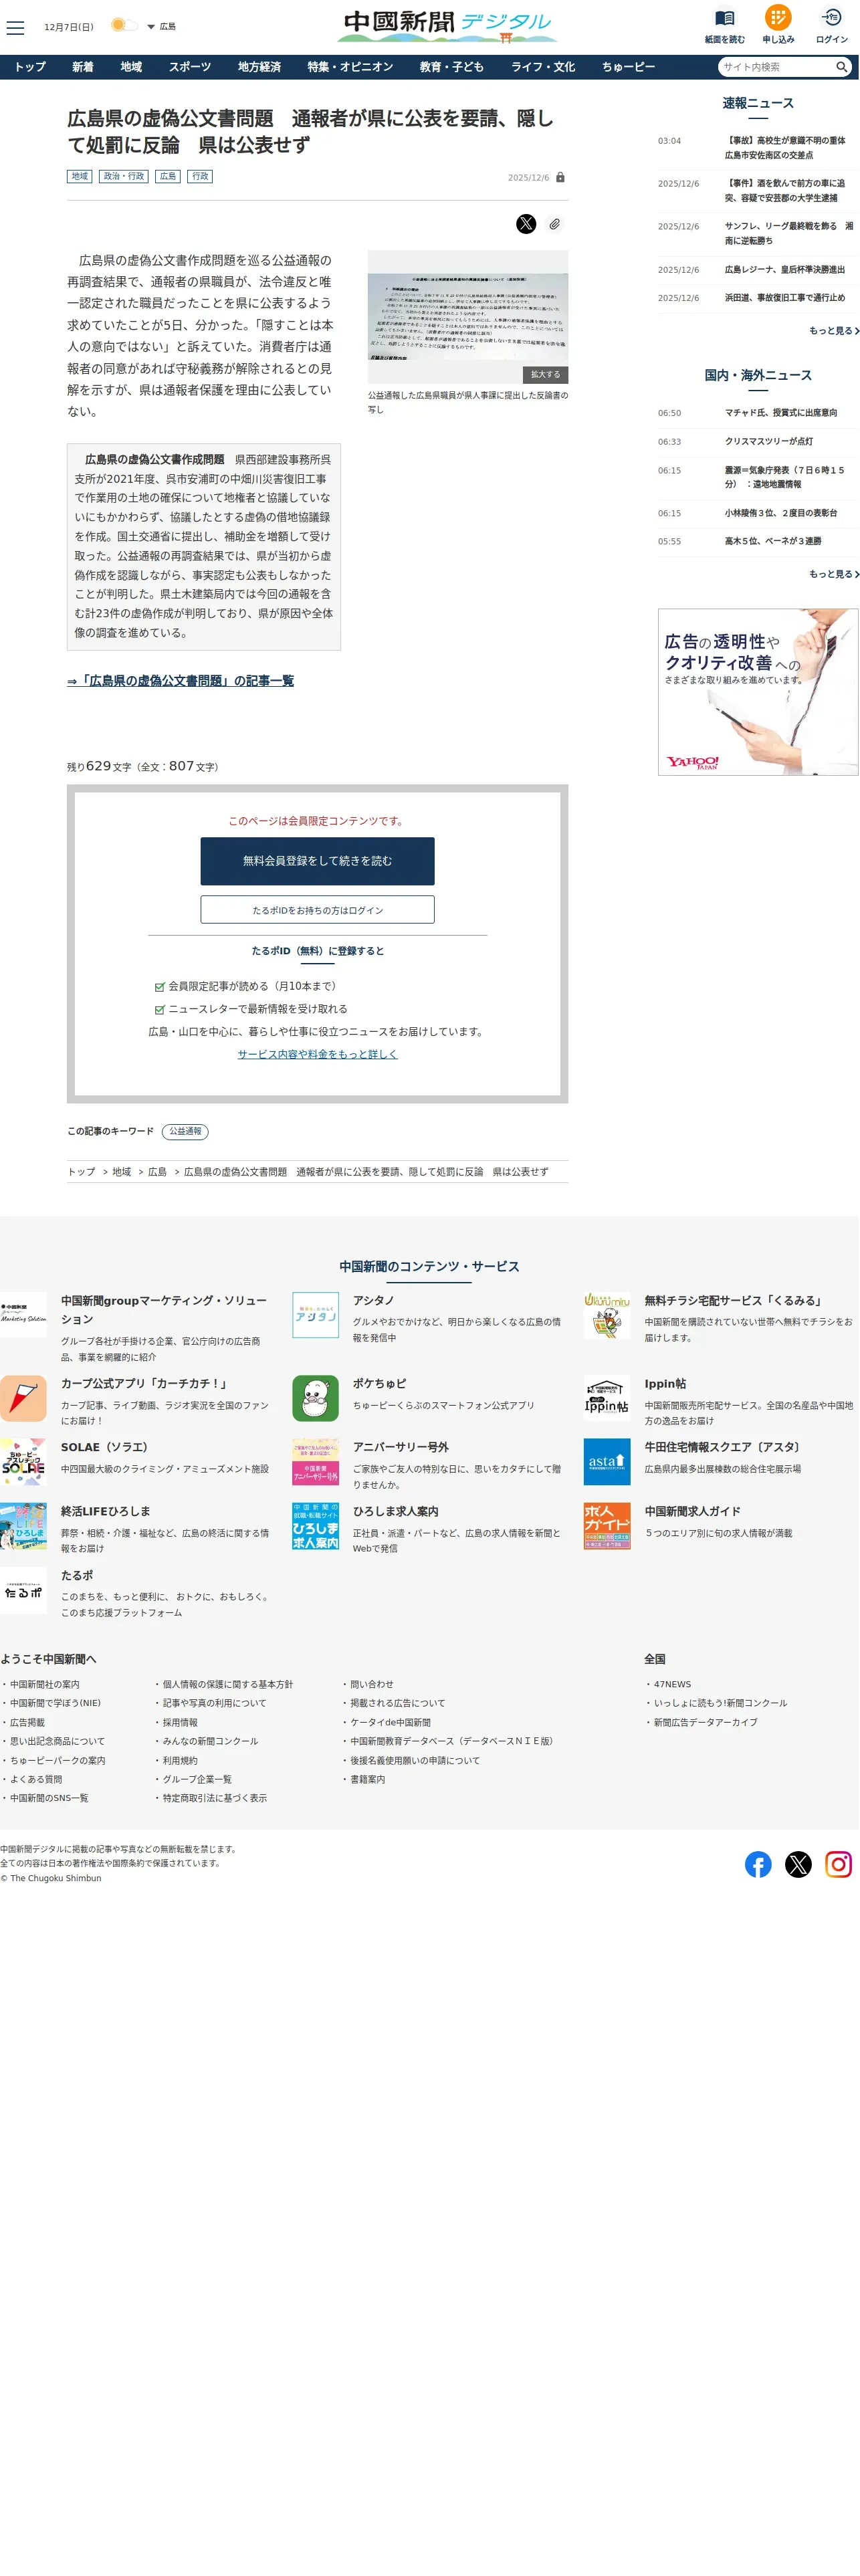Select the ライフ・文化 nav item
This screenshot has height=2576, width=860.
click(543, 67)
